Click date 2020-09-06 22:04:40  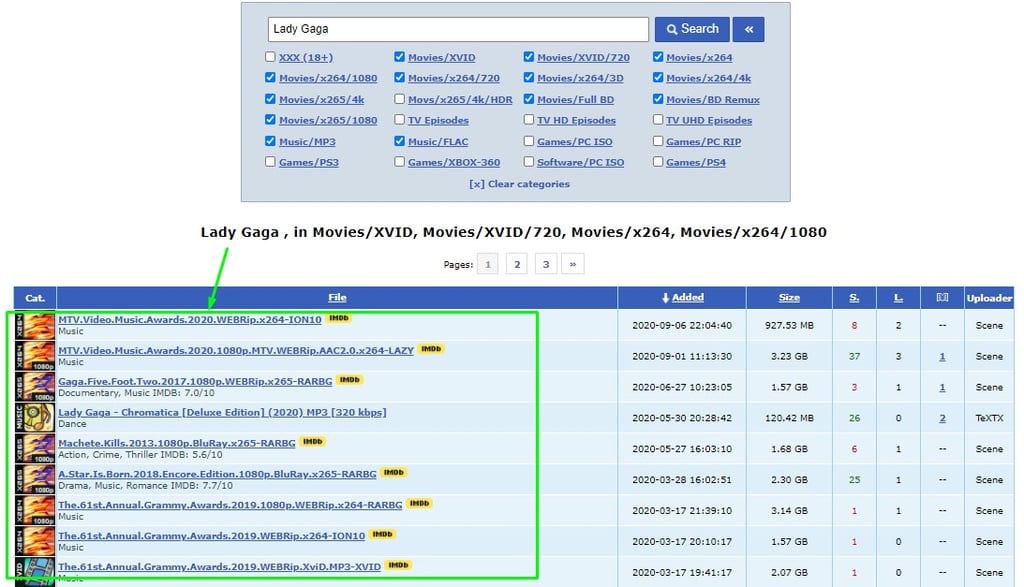click(682, 325)
